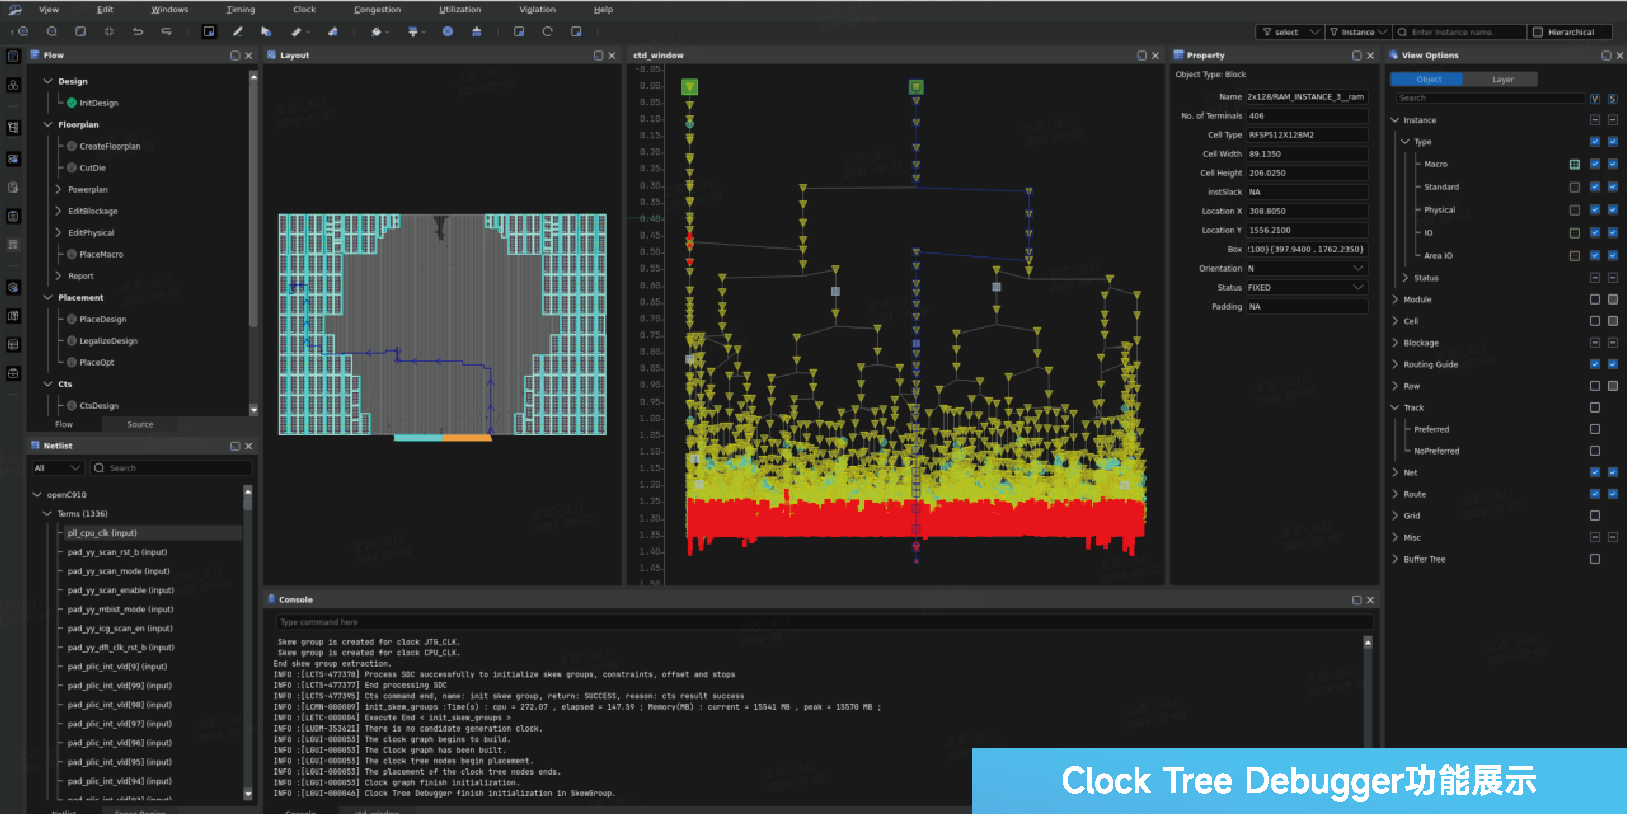Screen dimensions: 1627x814
Task: Open the Timing menu
Action: tap(240, 9)
